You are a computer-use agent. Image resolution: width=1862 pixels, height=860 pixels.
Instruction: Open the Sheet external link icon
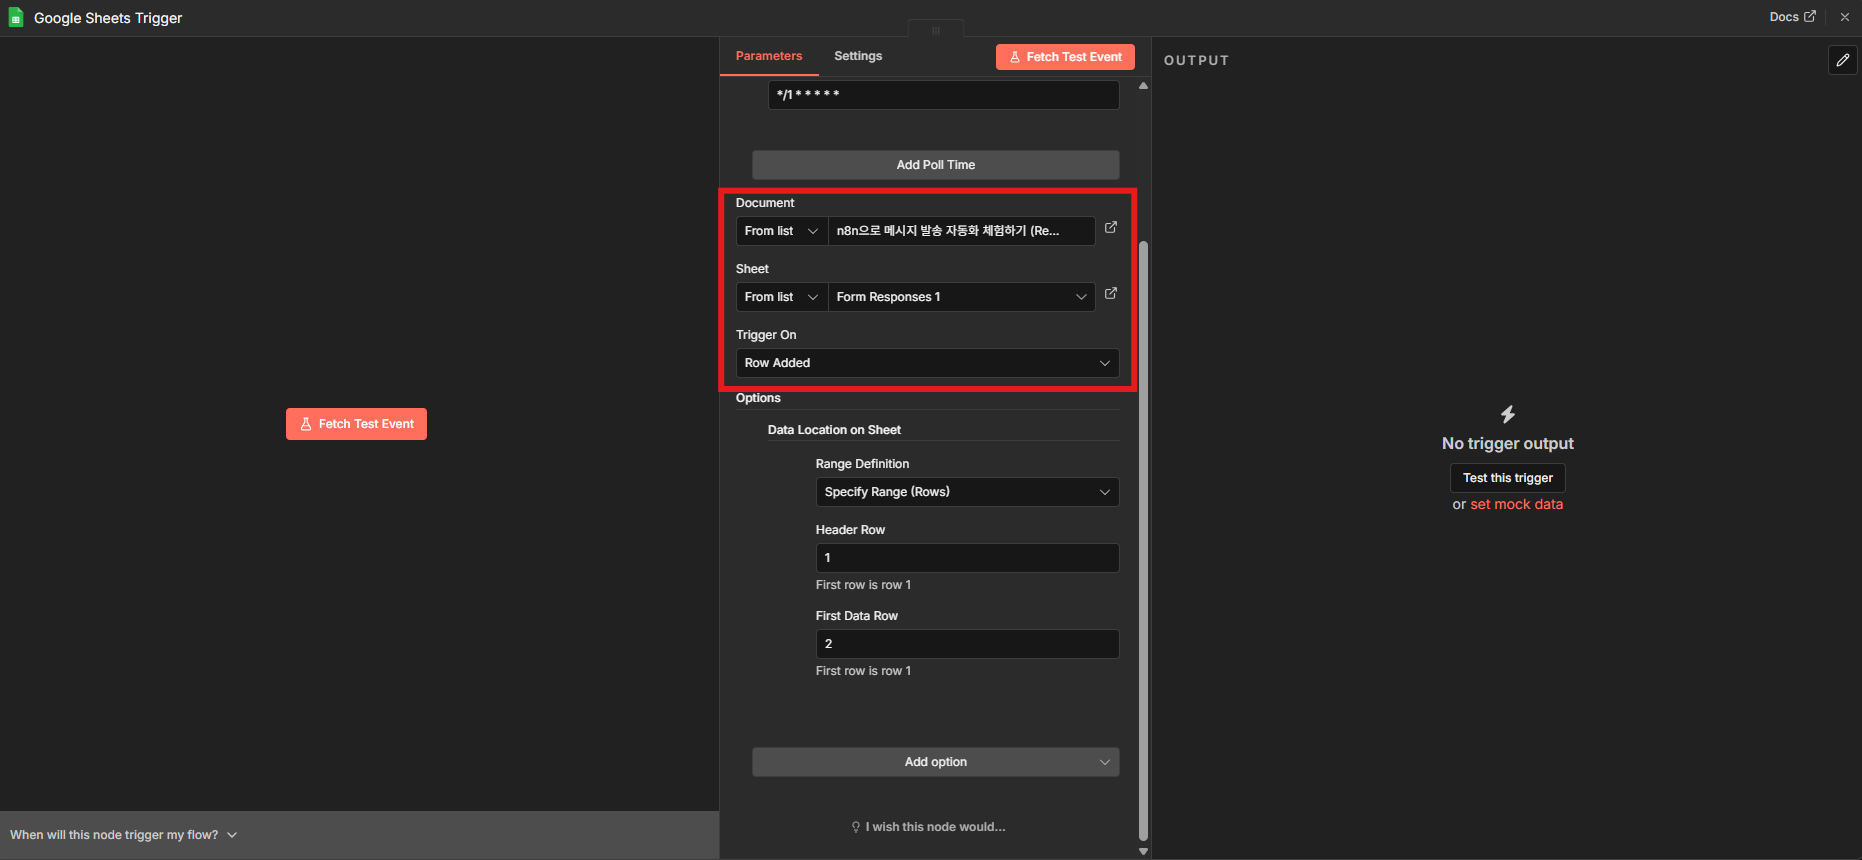tap(1110, 294)
